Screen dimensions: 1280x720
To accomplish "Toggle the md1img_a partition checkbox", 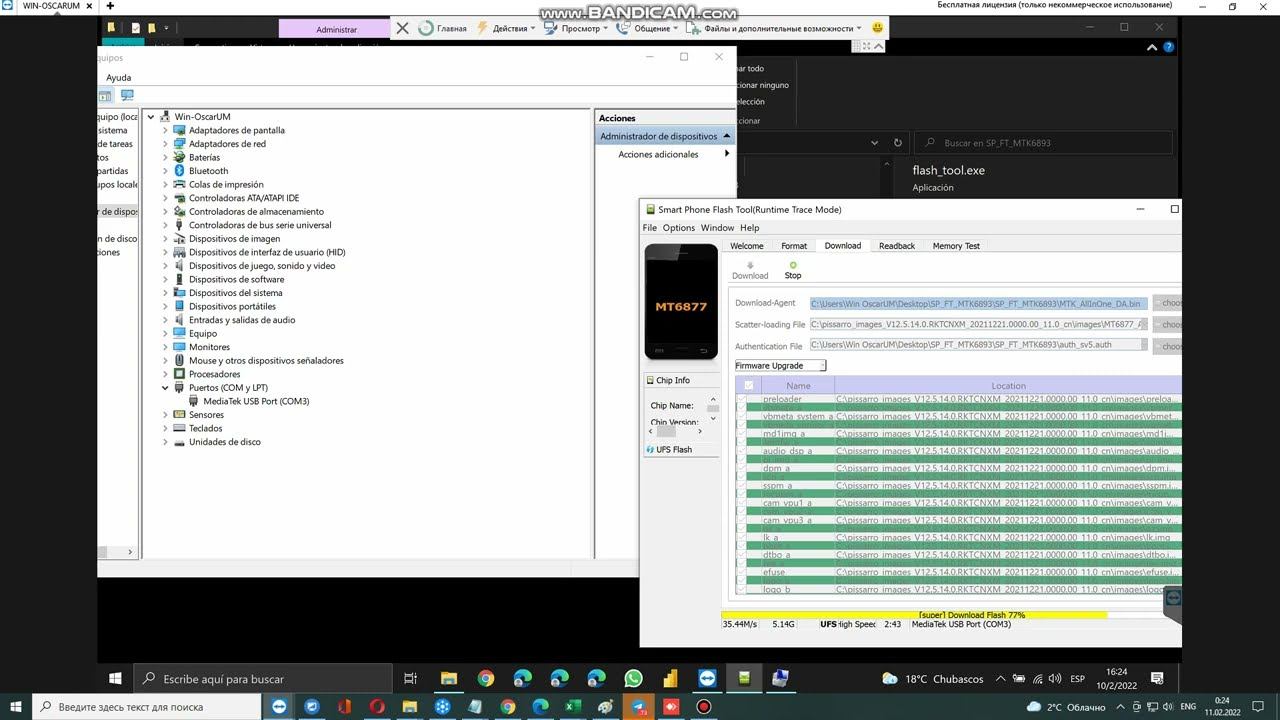I will coord(742,434).
